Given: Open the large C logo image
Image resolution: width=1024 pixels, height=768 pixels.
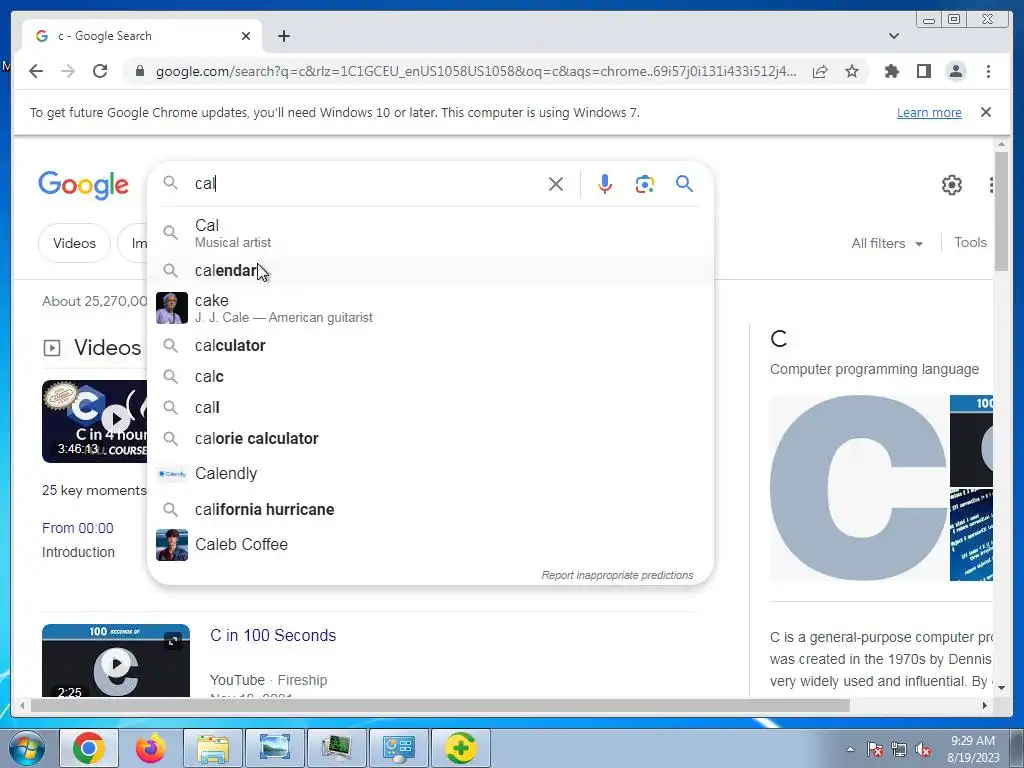Looking at the screenshot, I should 858,488.
